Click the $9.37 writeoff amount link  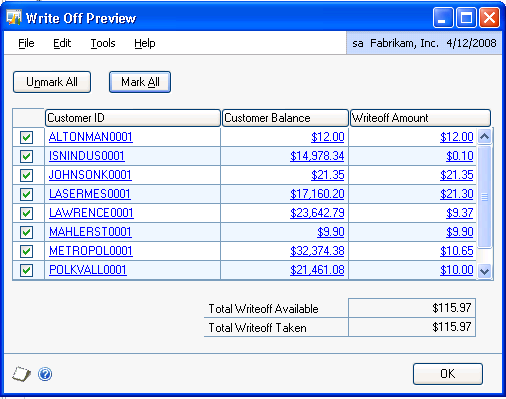[x=460, y=213]
